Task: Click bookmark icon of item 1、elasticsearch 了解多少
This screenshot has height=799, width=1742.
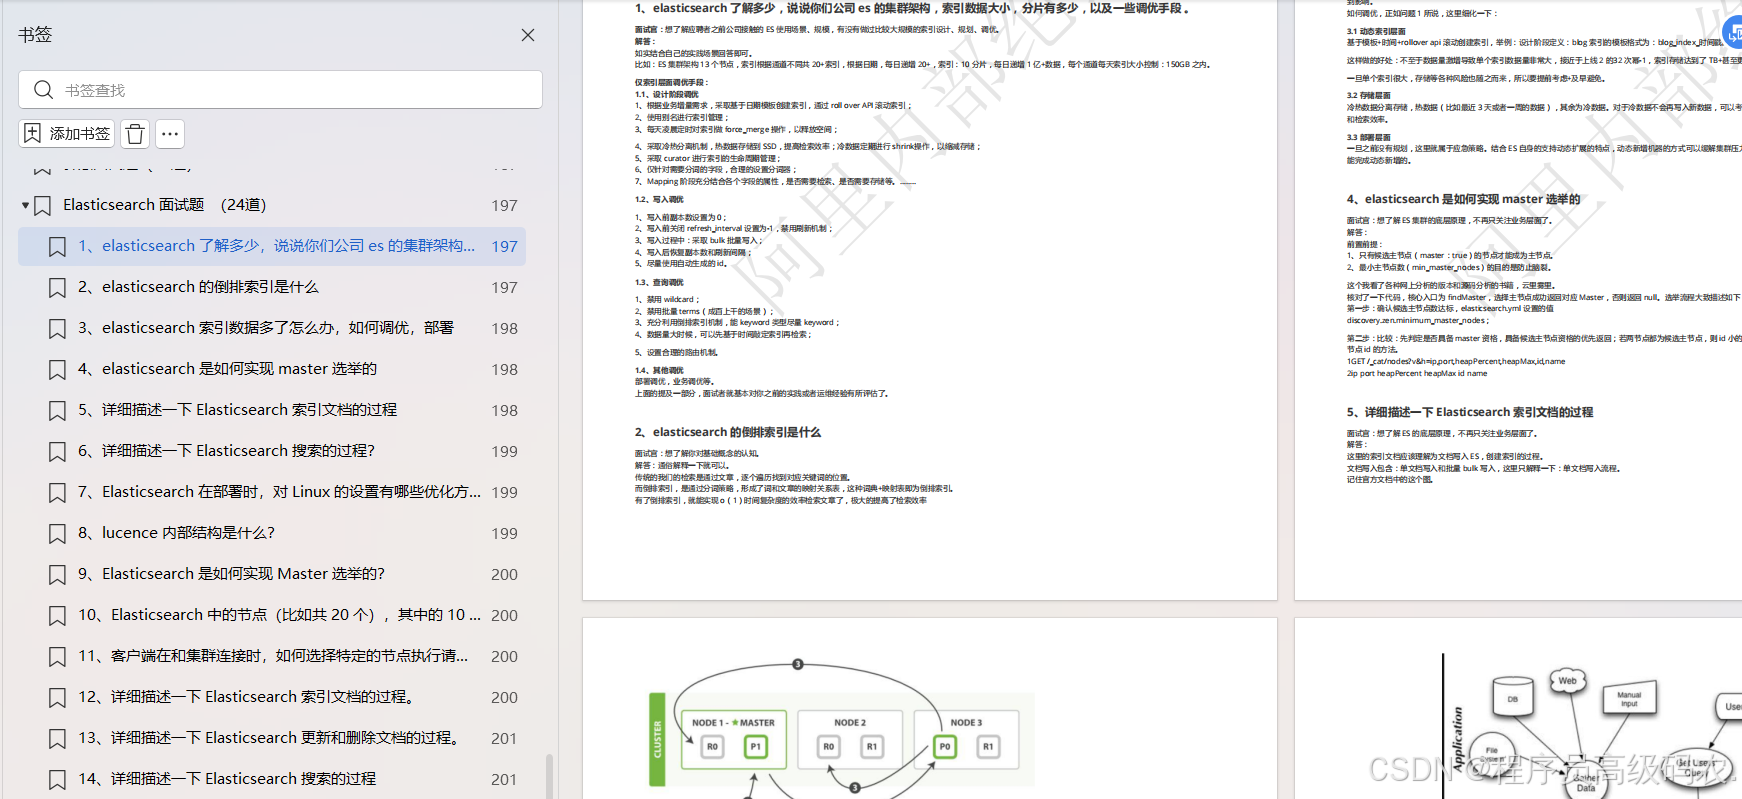Action: [x=58, y=247]
